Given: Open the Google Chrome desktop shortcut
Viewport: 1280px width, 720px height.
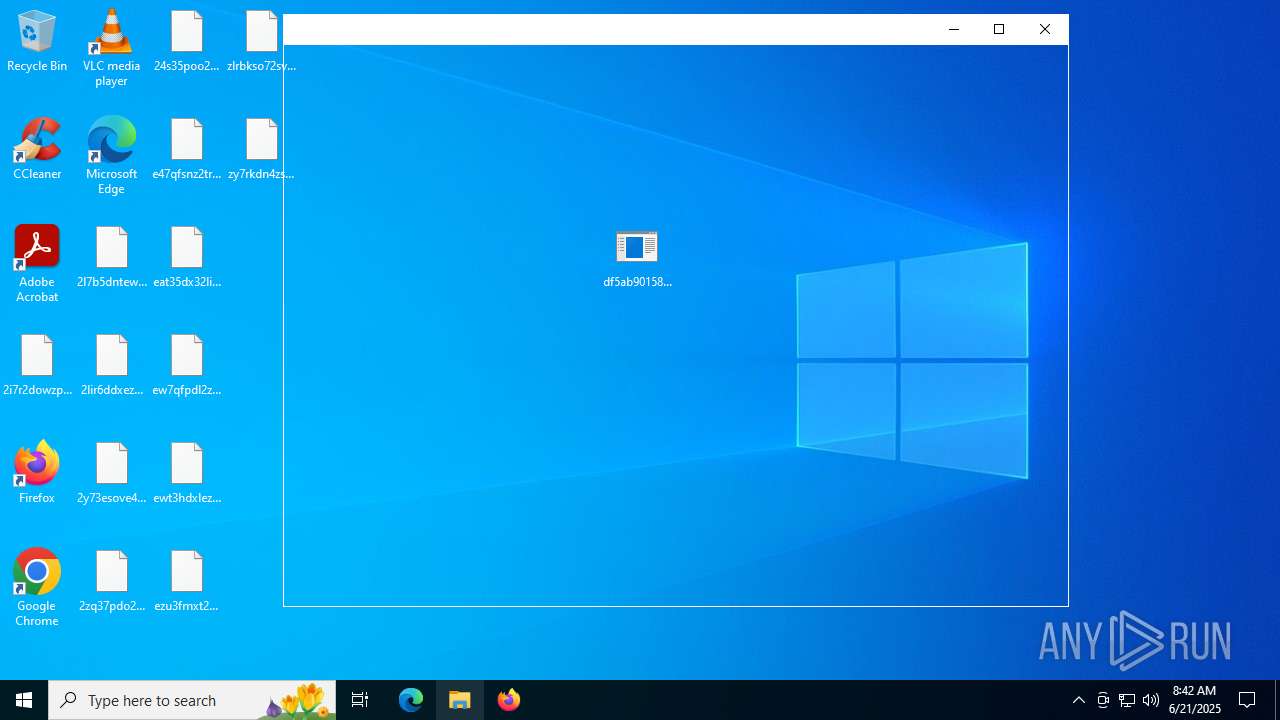Looking at the screenshot, I should (37, 588).
